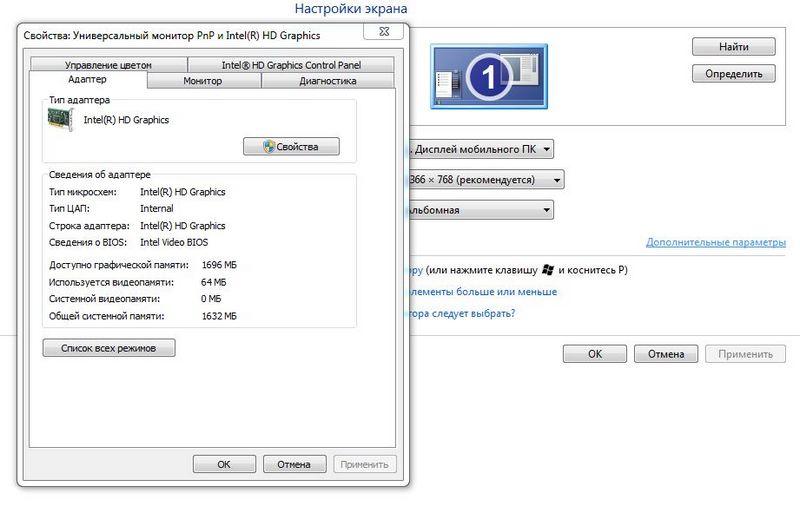Open the Дополнительные параметры link
The height and width of the screenshot is (520, 800).
point(715,242)
